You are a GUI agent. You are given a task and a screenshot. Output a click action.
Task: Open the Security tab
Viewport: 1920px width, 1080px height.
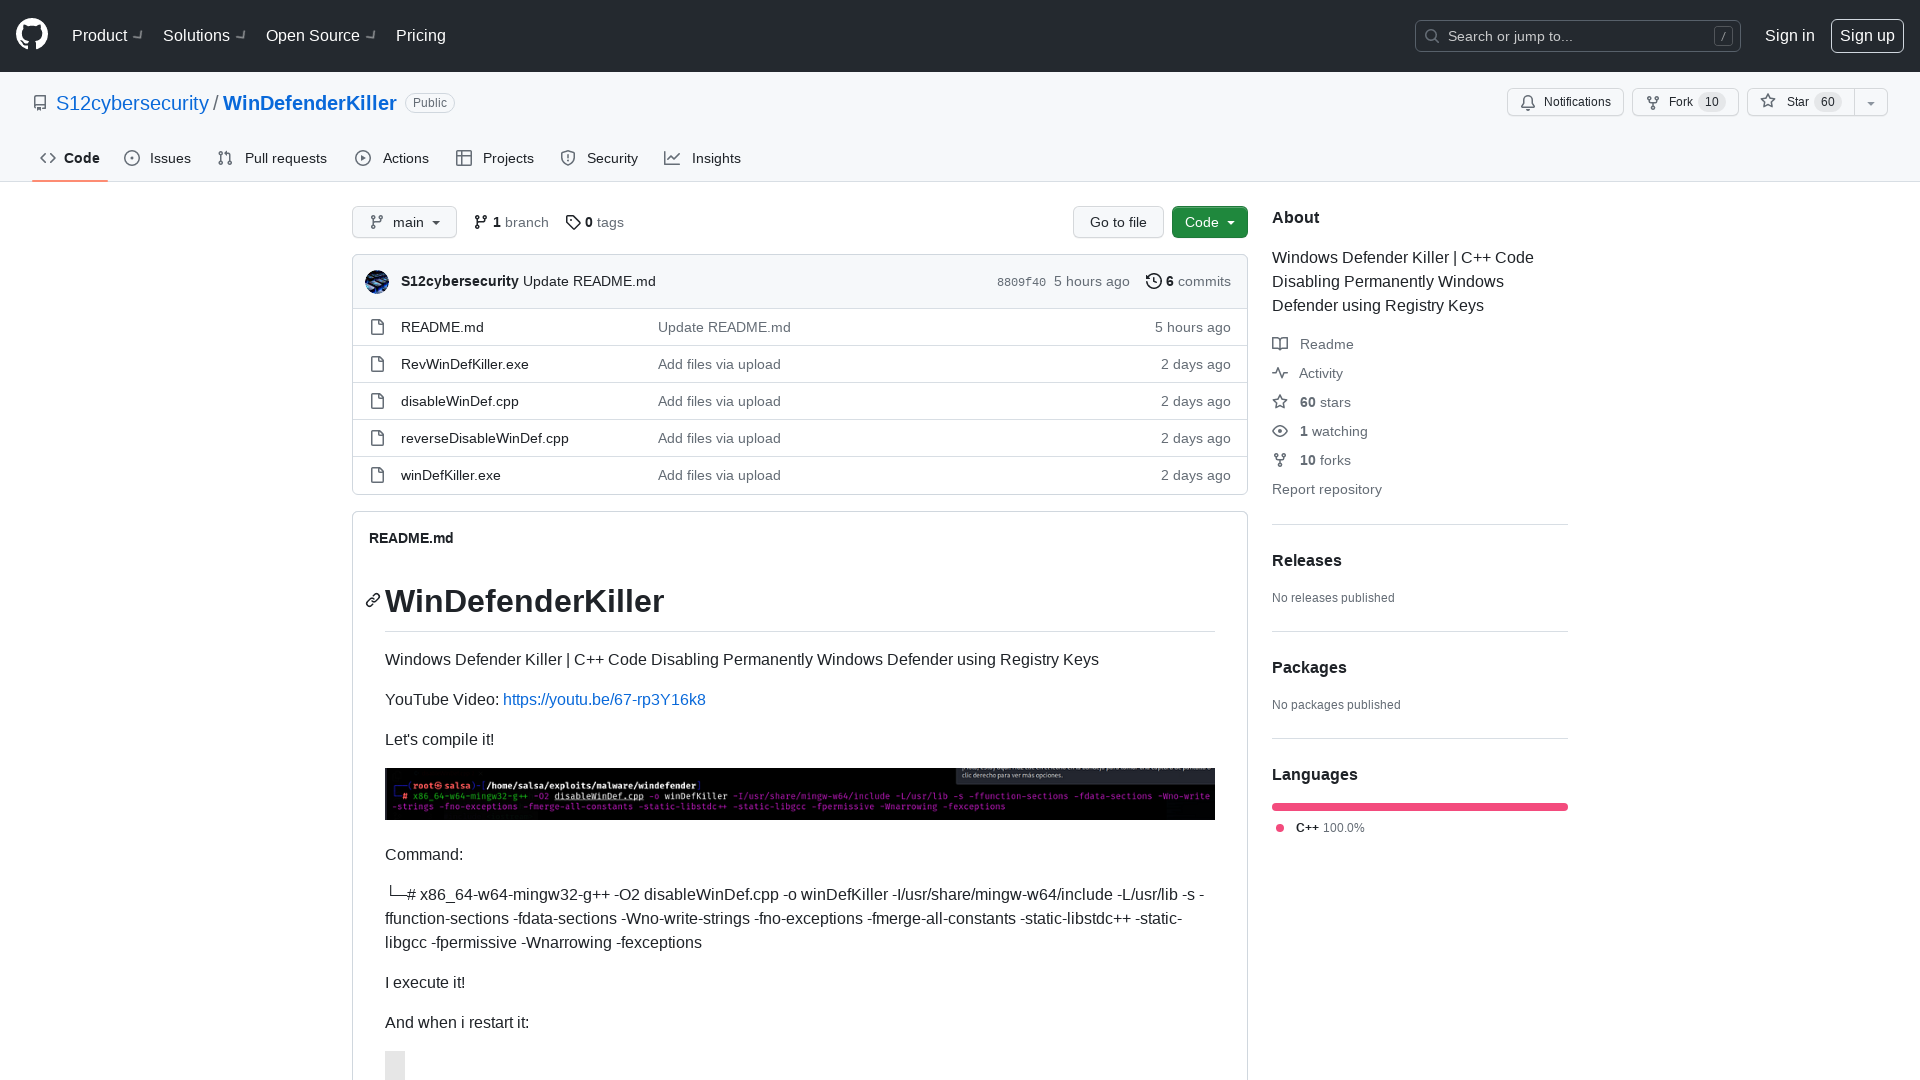(599, 158)
